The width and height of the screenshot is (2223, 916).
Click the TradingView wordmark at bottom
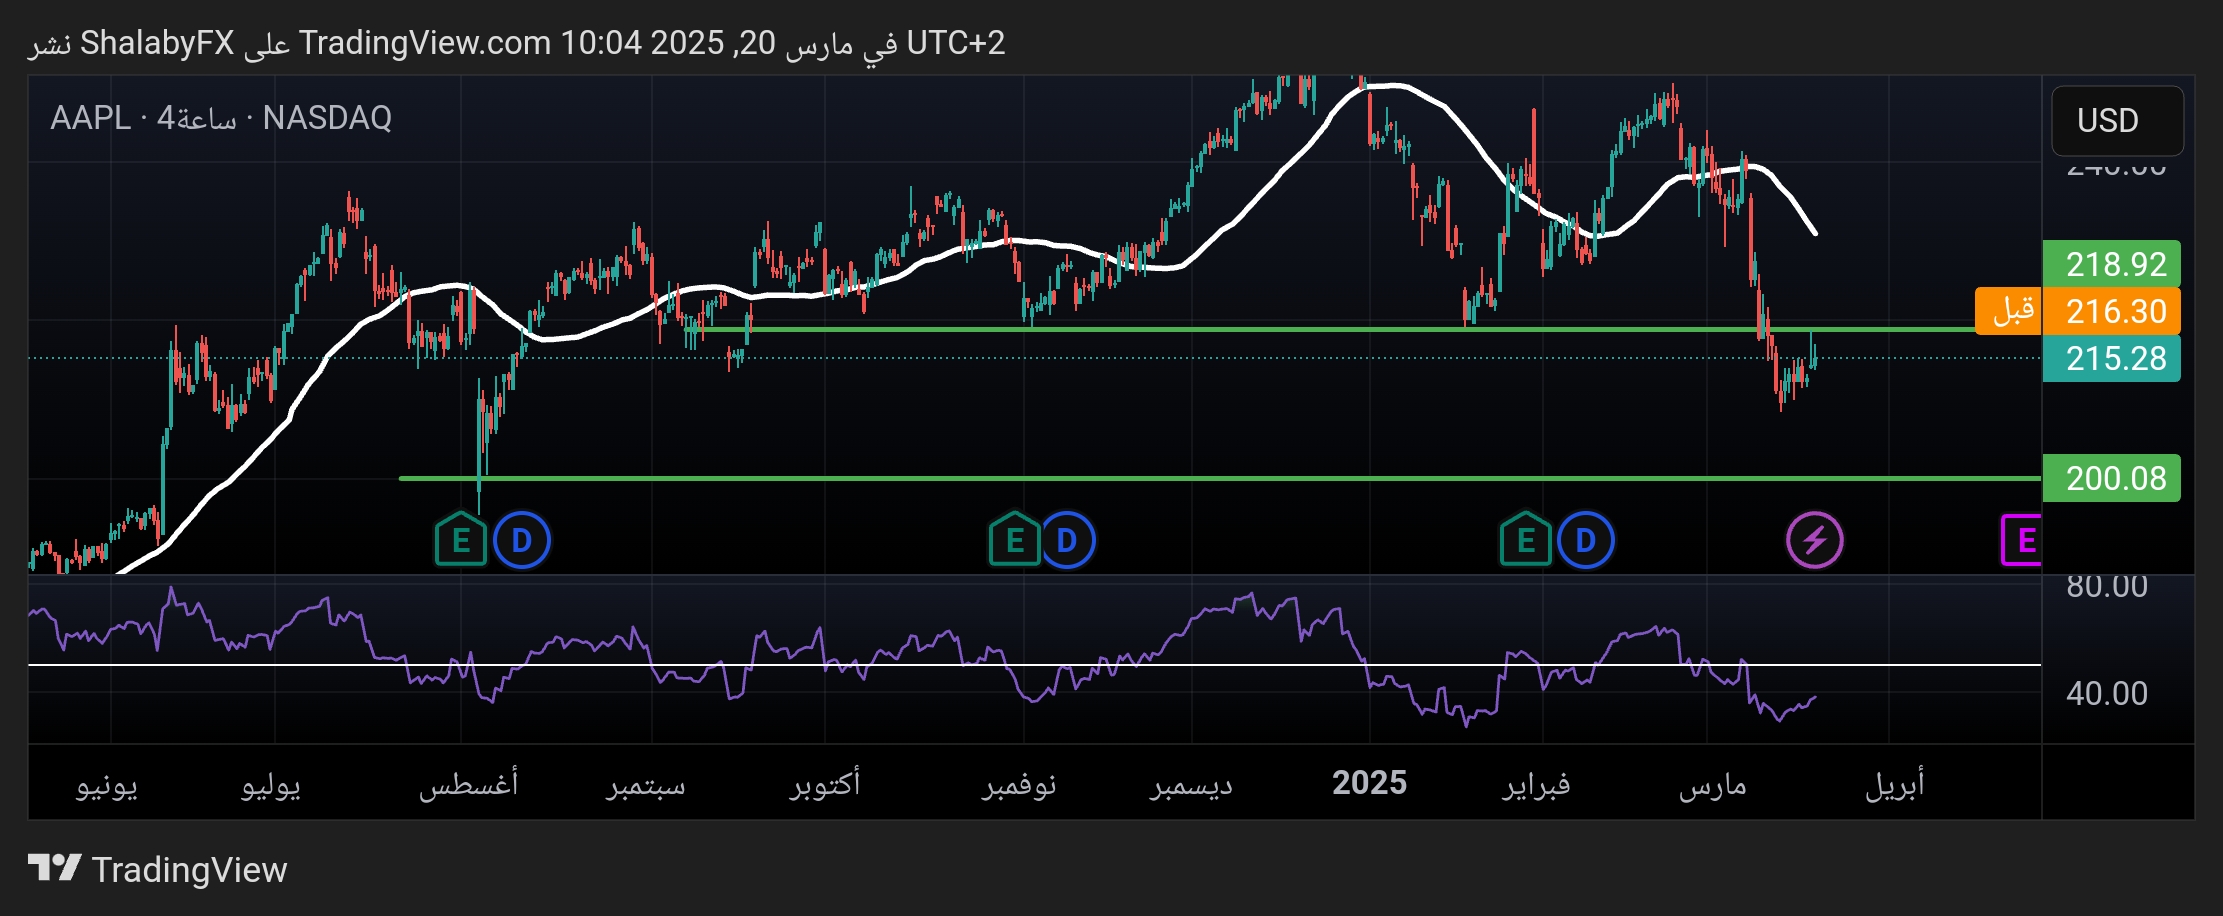point(189,869)
